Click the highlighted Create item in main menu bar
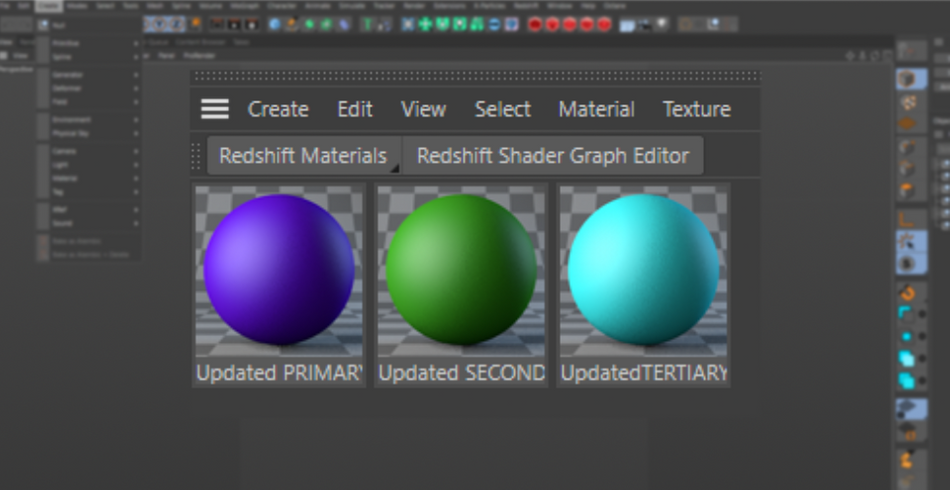Viewport: 950px width, 490px height. point(49,6)
